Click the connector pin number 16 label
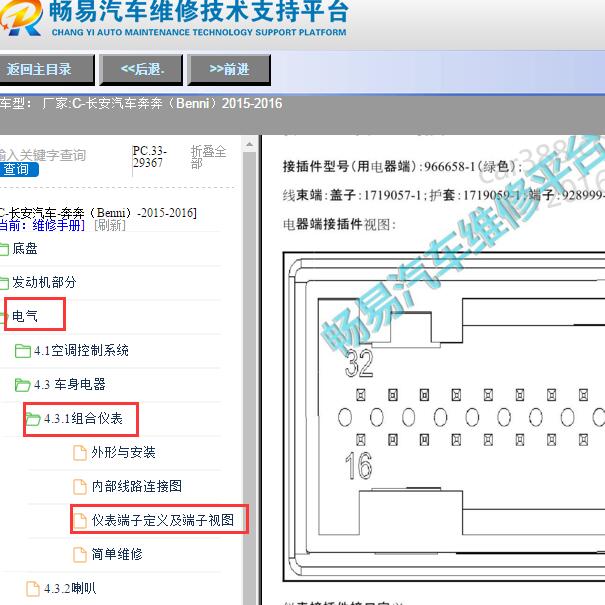 coord(358,466)
